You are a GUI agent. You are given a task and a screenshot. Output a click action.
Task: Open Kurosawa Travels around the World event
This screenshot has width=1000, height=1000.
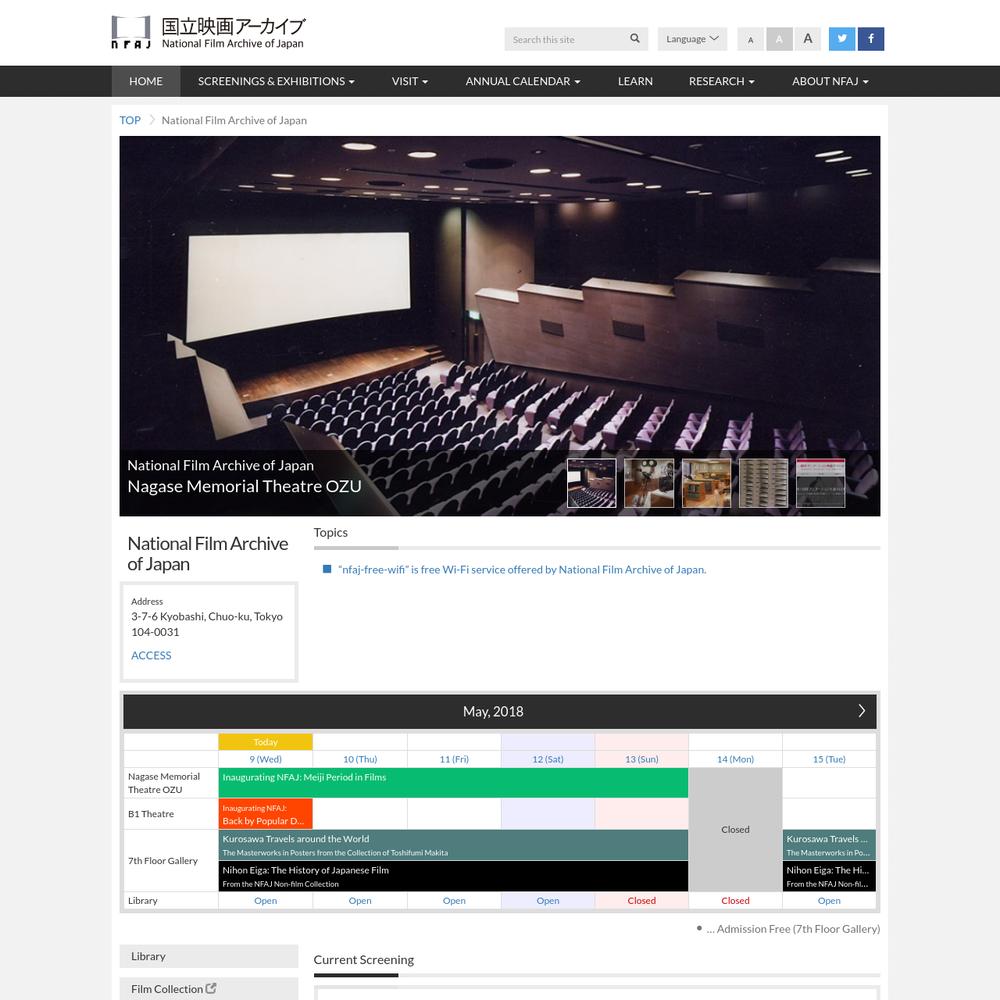click(x=453, y=845)
